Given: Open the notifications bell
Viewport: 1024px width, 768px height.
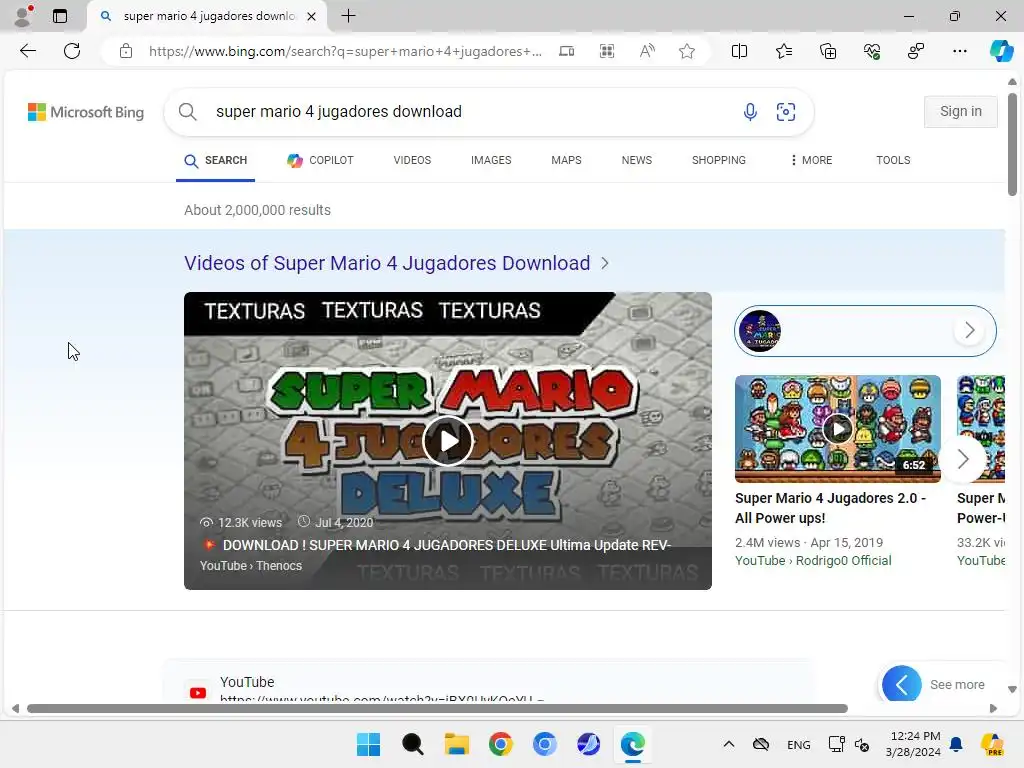Looking at the screenshot, I should pos(956,744).
